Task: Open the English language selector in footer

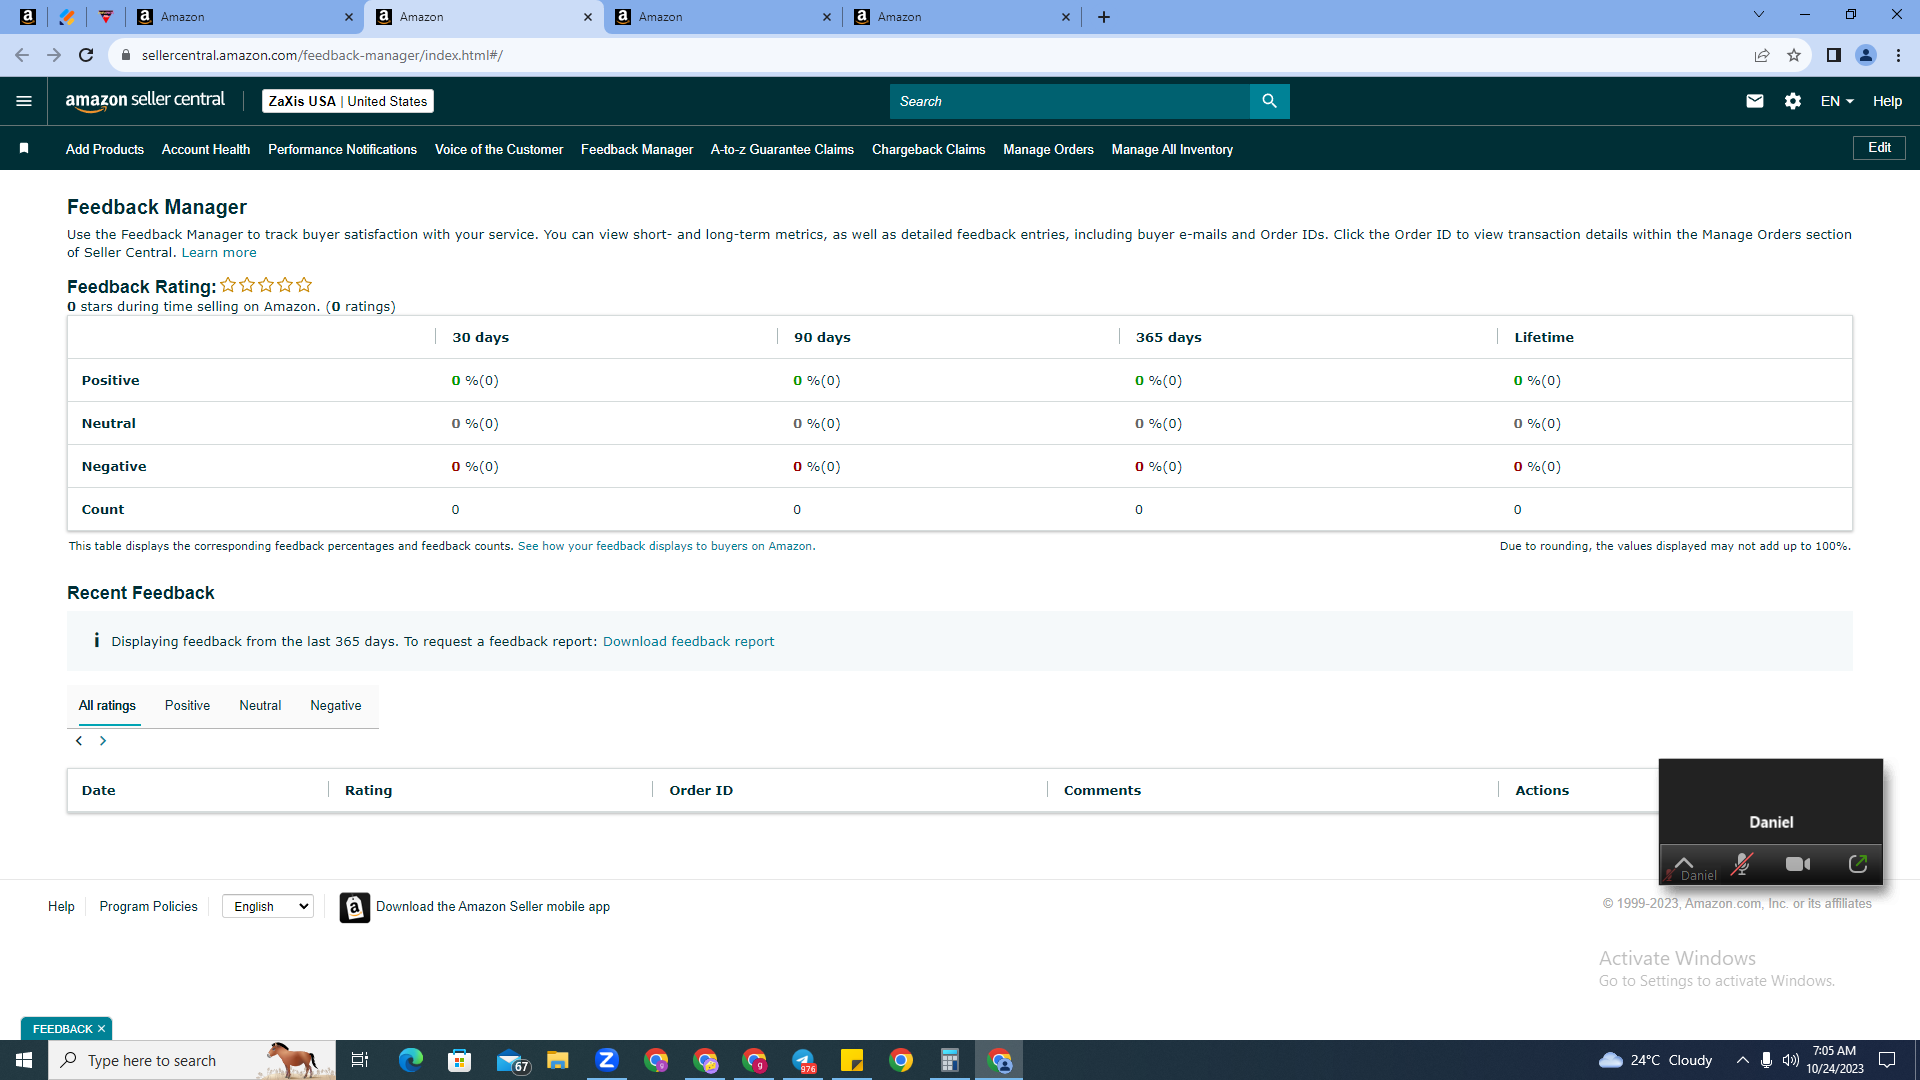Action: [x=268, y=906]
